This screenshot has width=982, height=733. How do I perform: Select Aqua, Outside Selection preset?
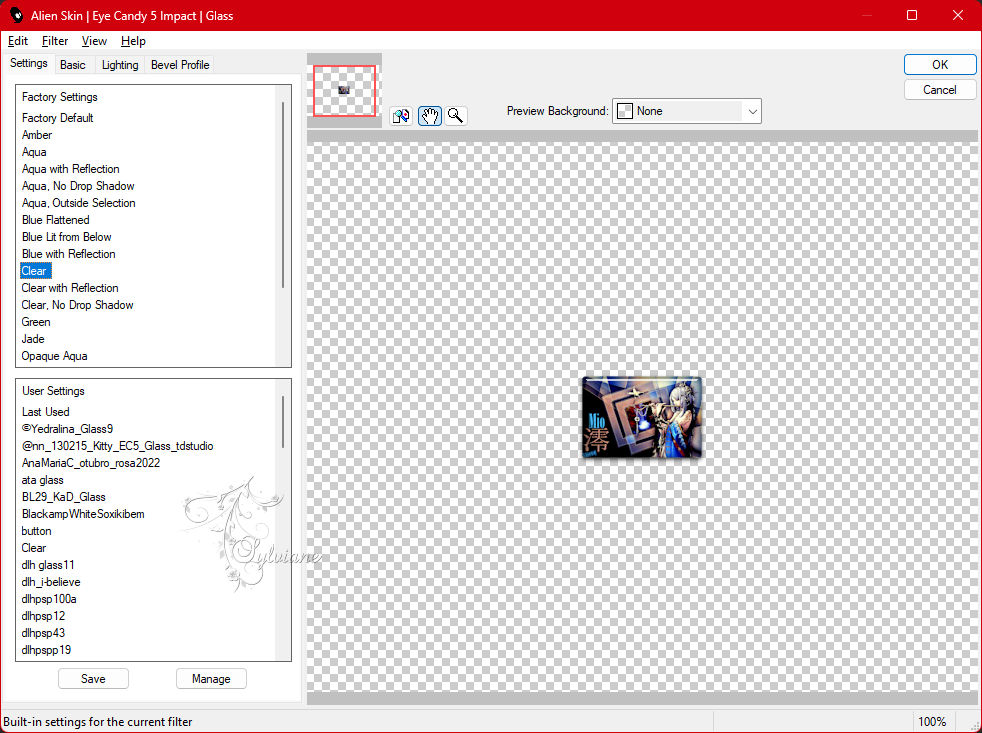(x=78, y=202)
